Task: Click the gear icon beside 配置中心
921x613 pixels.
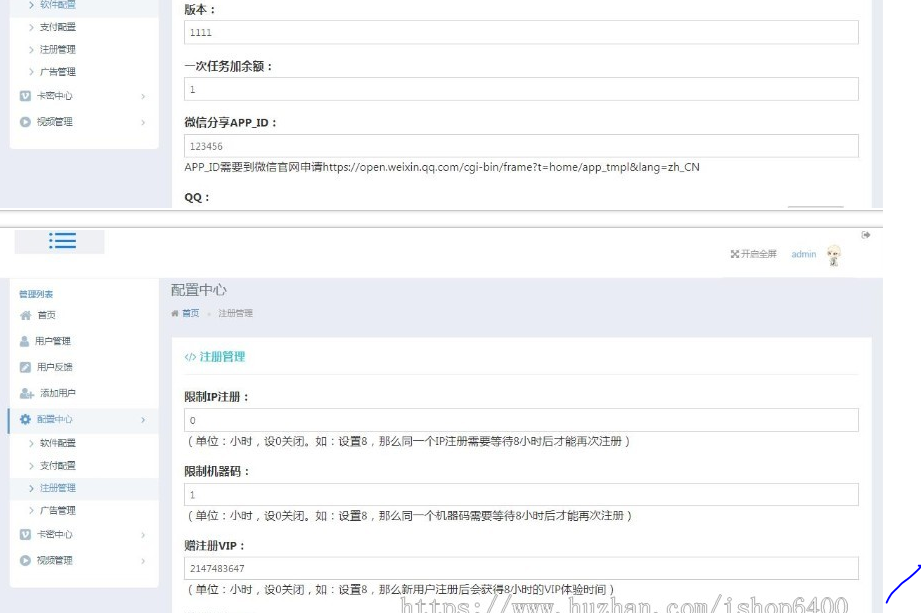Action: pyautogui.click(x=26, y=420)
